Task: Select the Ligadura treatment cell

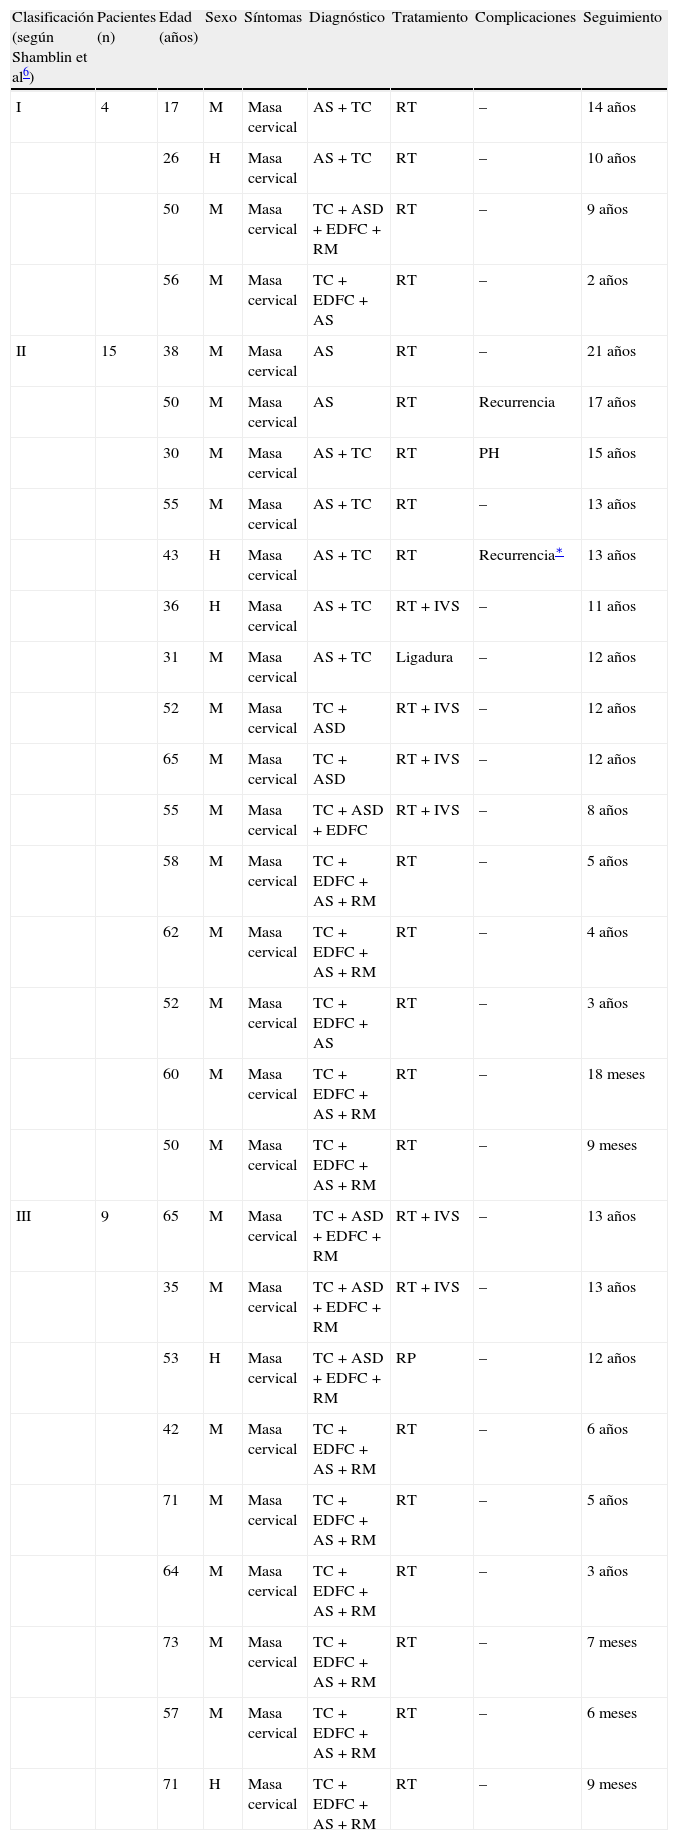Action: click(424, 657)
